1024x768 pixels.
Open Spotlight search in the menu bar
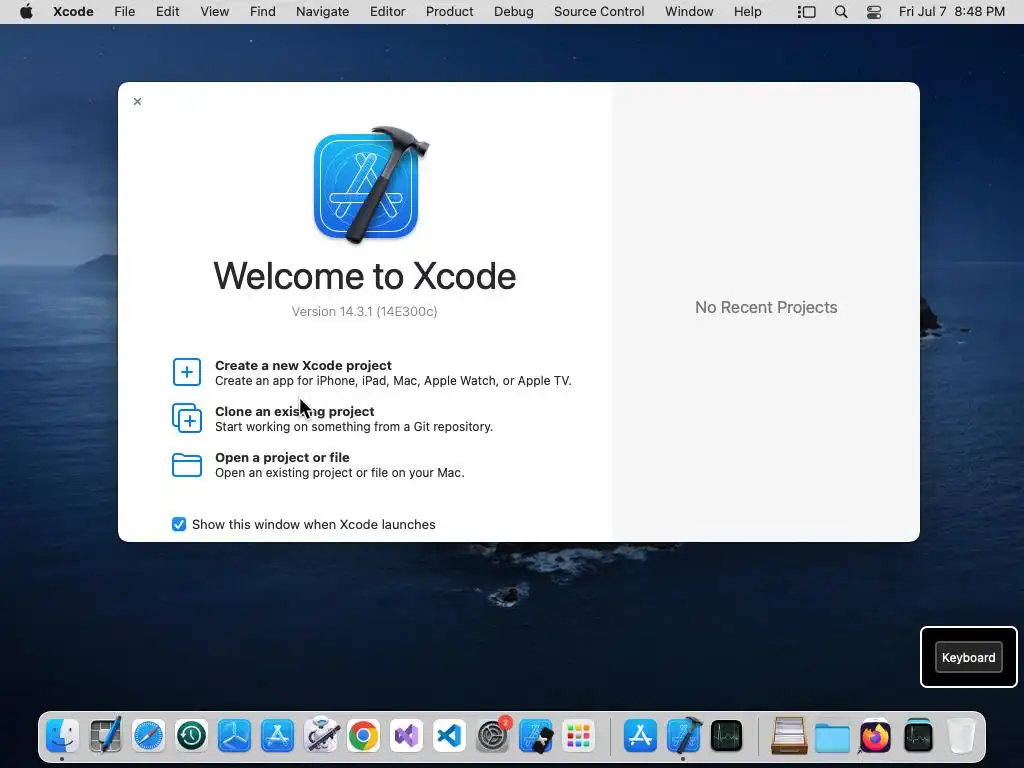point(841,12)
